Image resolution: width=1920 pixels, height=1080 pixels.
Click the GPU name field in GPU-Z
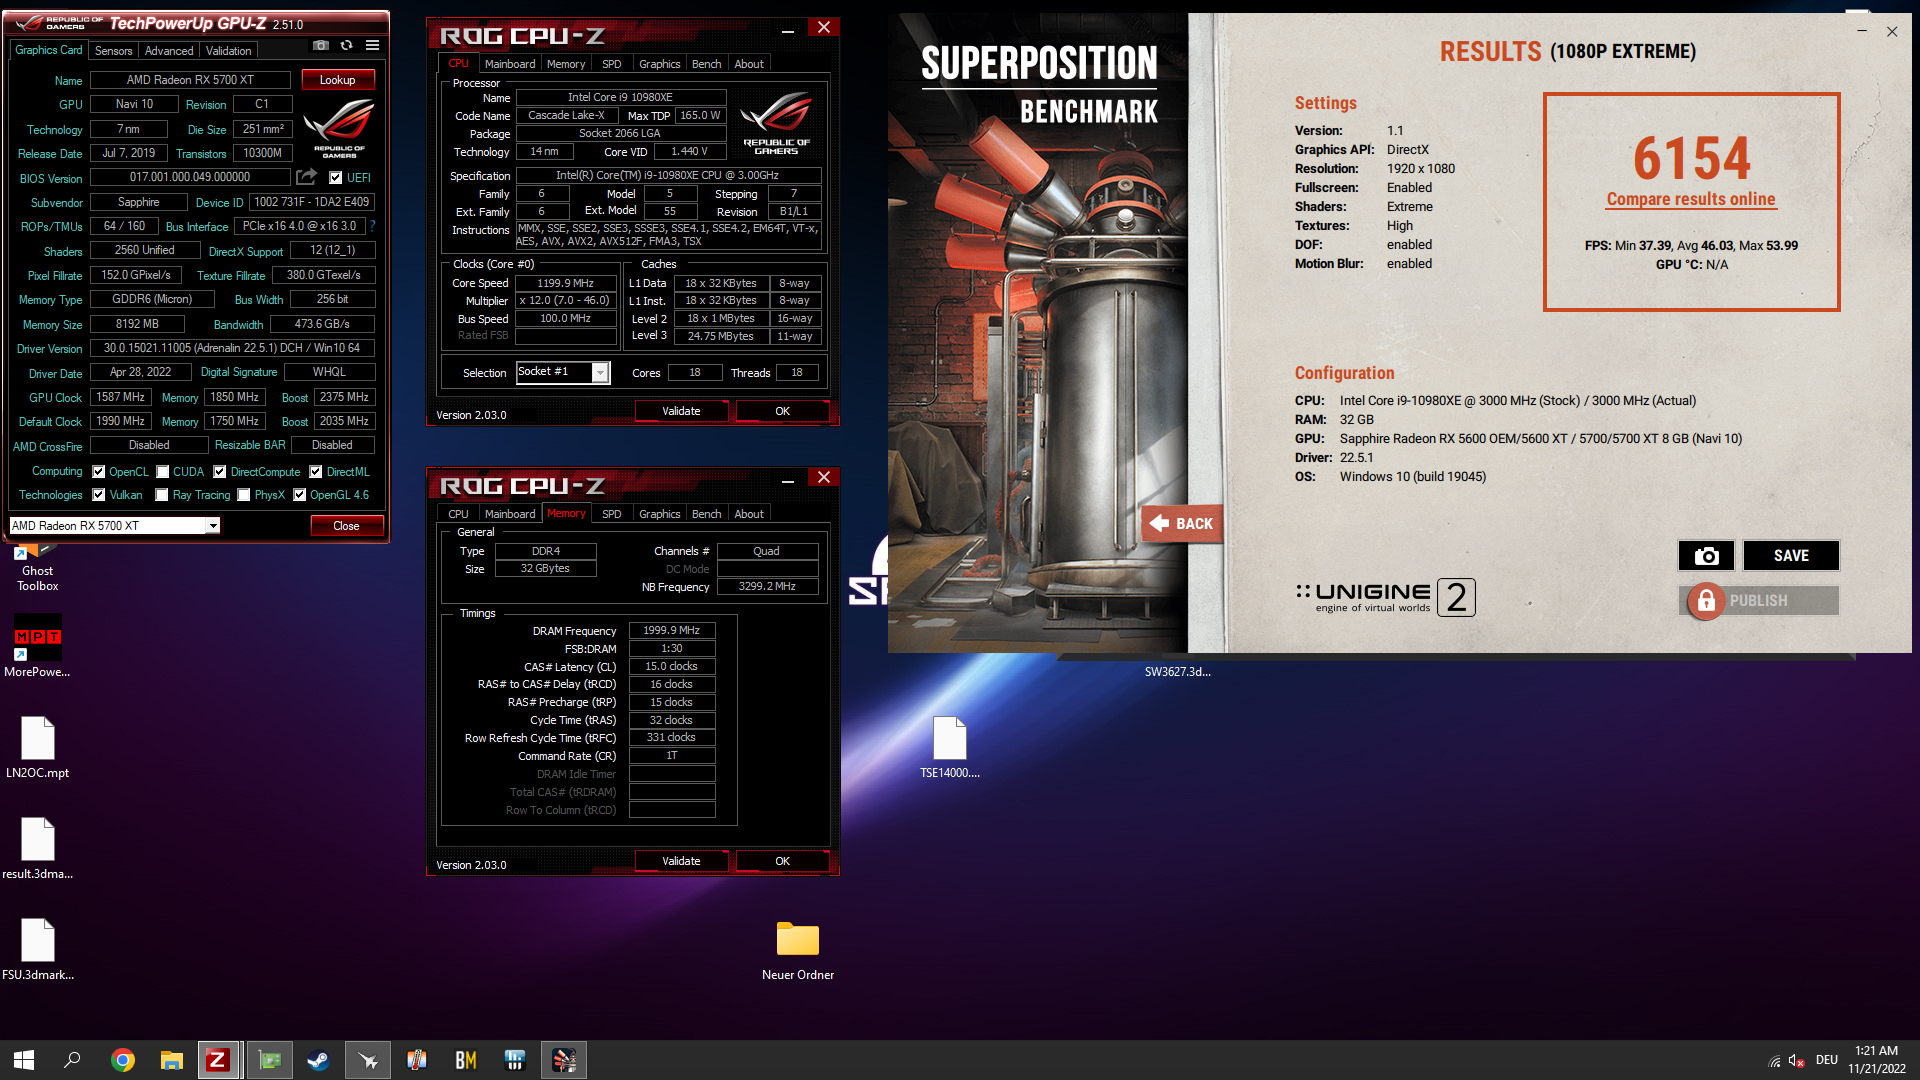pyautogui.click(x=190, y=79)
